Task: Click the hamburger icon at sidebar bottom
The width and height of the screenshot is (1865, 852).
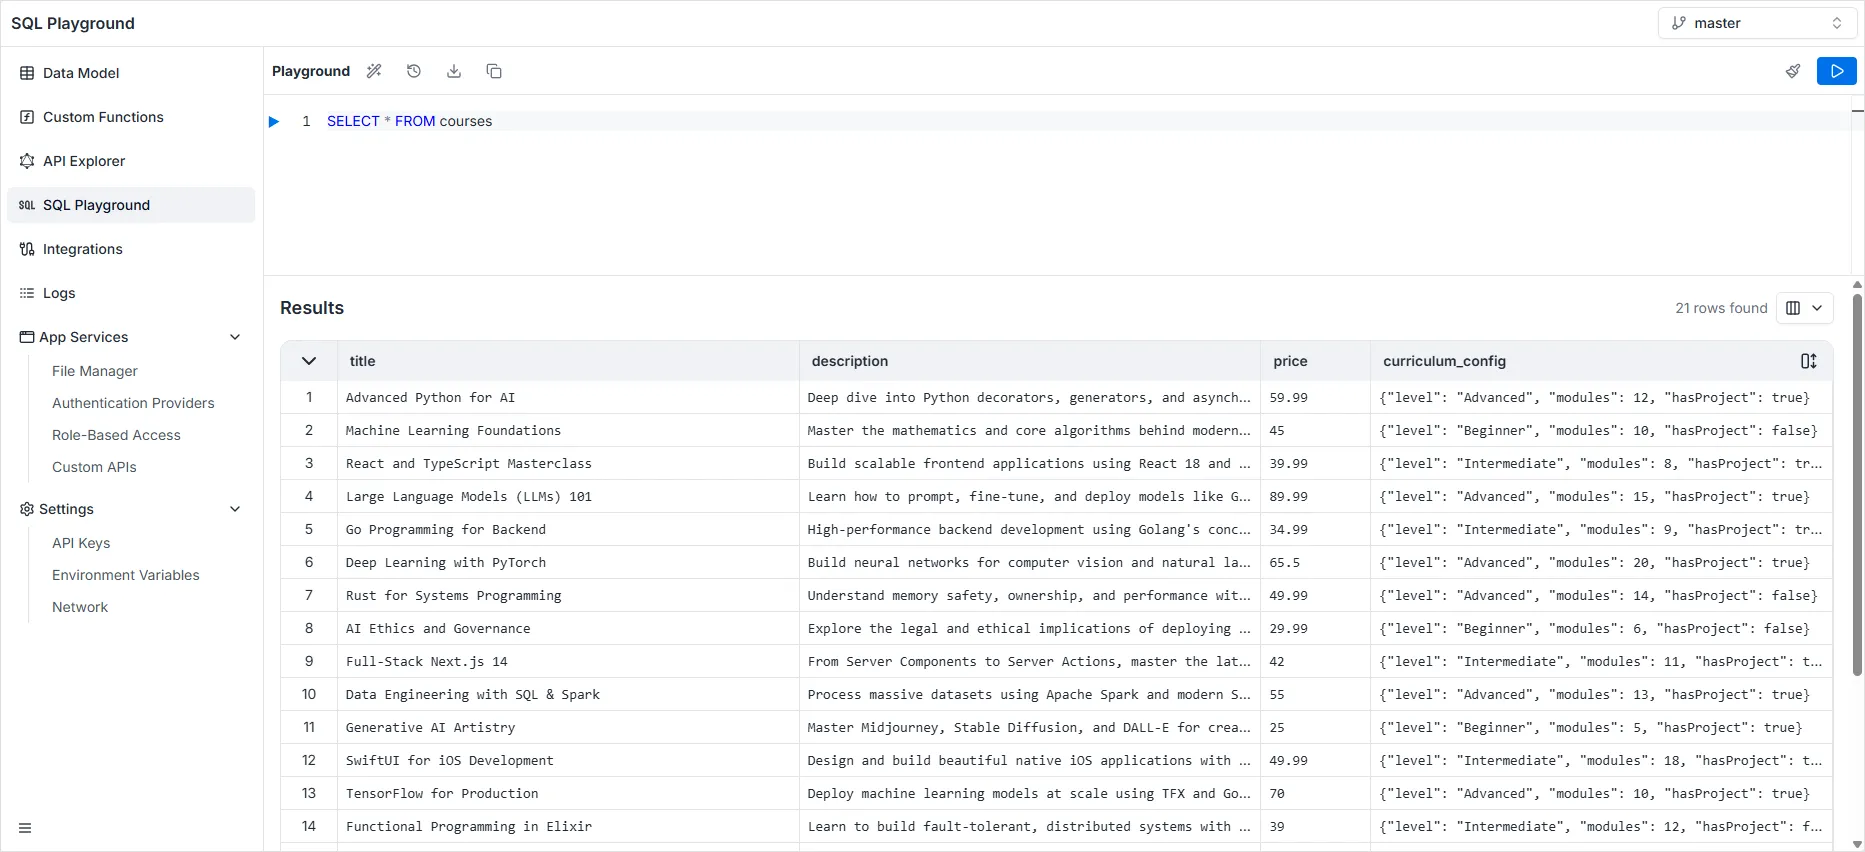Action: 25,828
